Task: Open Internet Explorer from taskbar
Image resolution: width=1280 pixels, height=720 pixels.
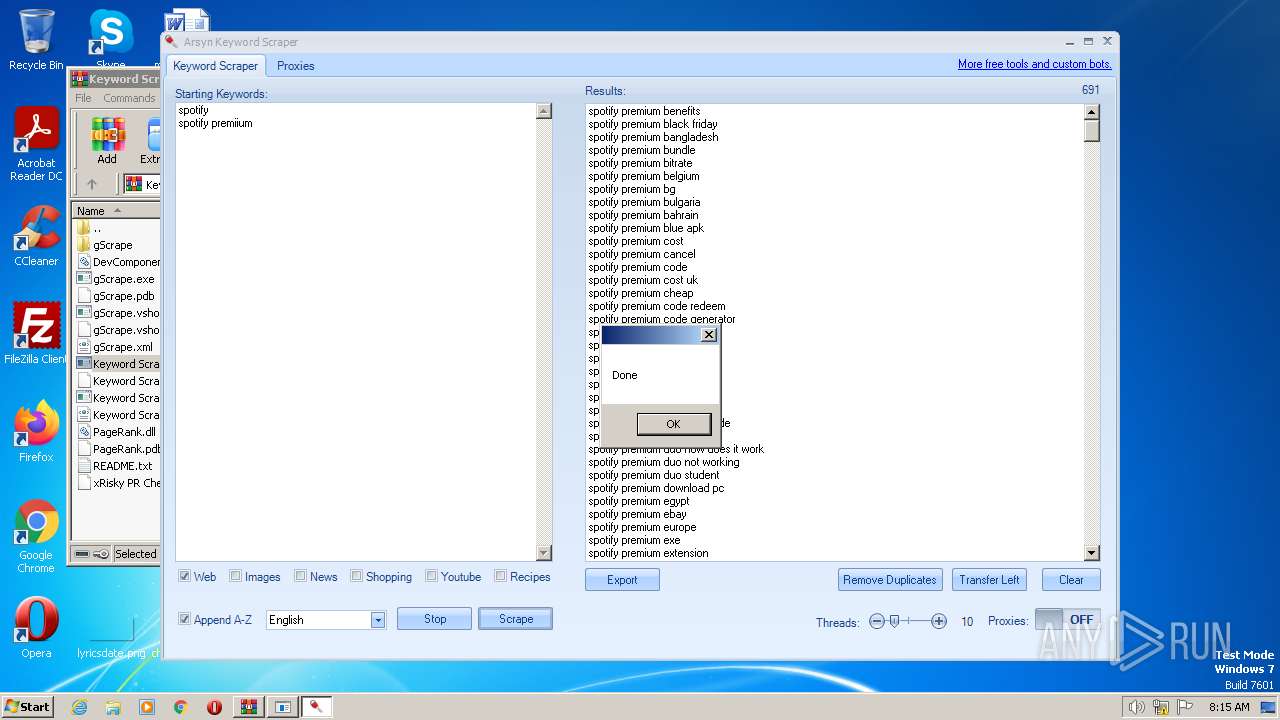Action: [80, 707]
